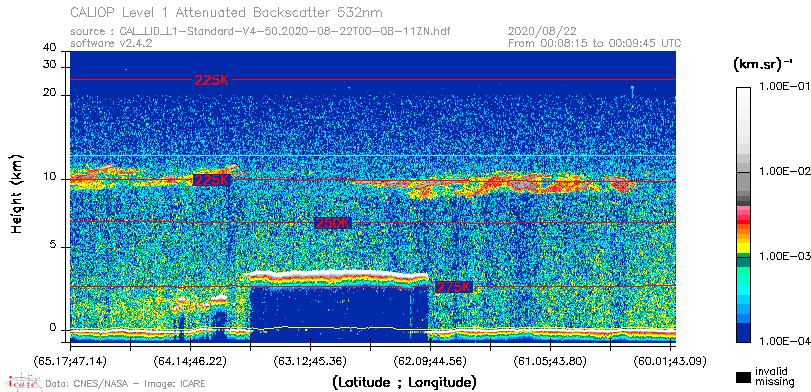
Task: Click the (65.17;47.14) axis tick label
Action: tap(70, 361)
